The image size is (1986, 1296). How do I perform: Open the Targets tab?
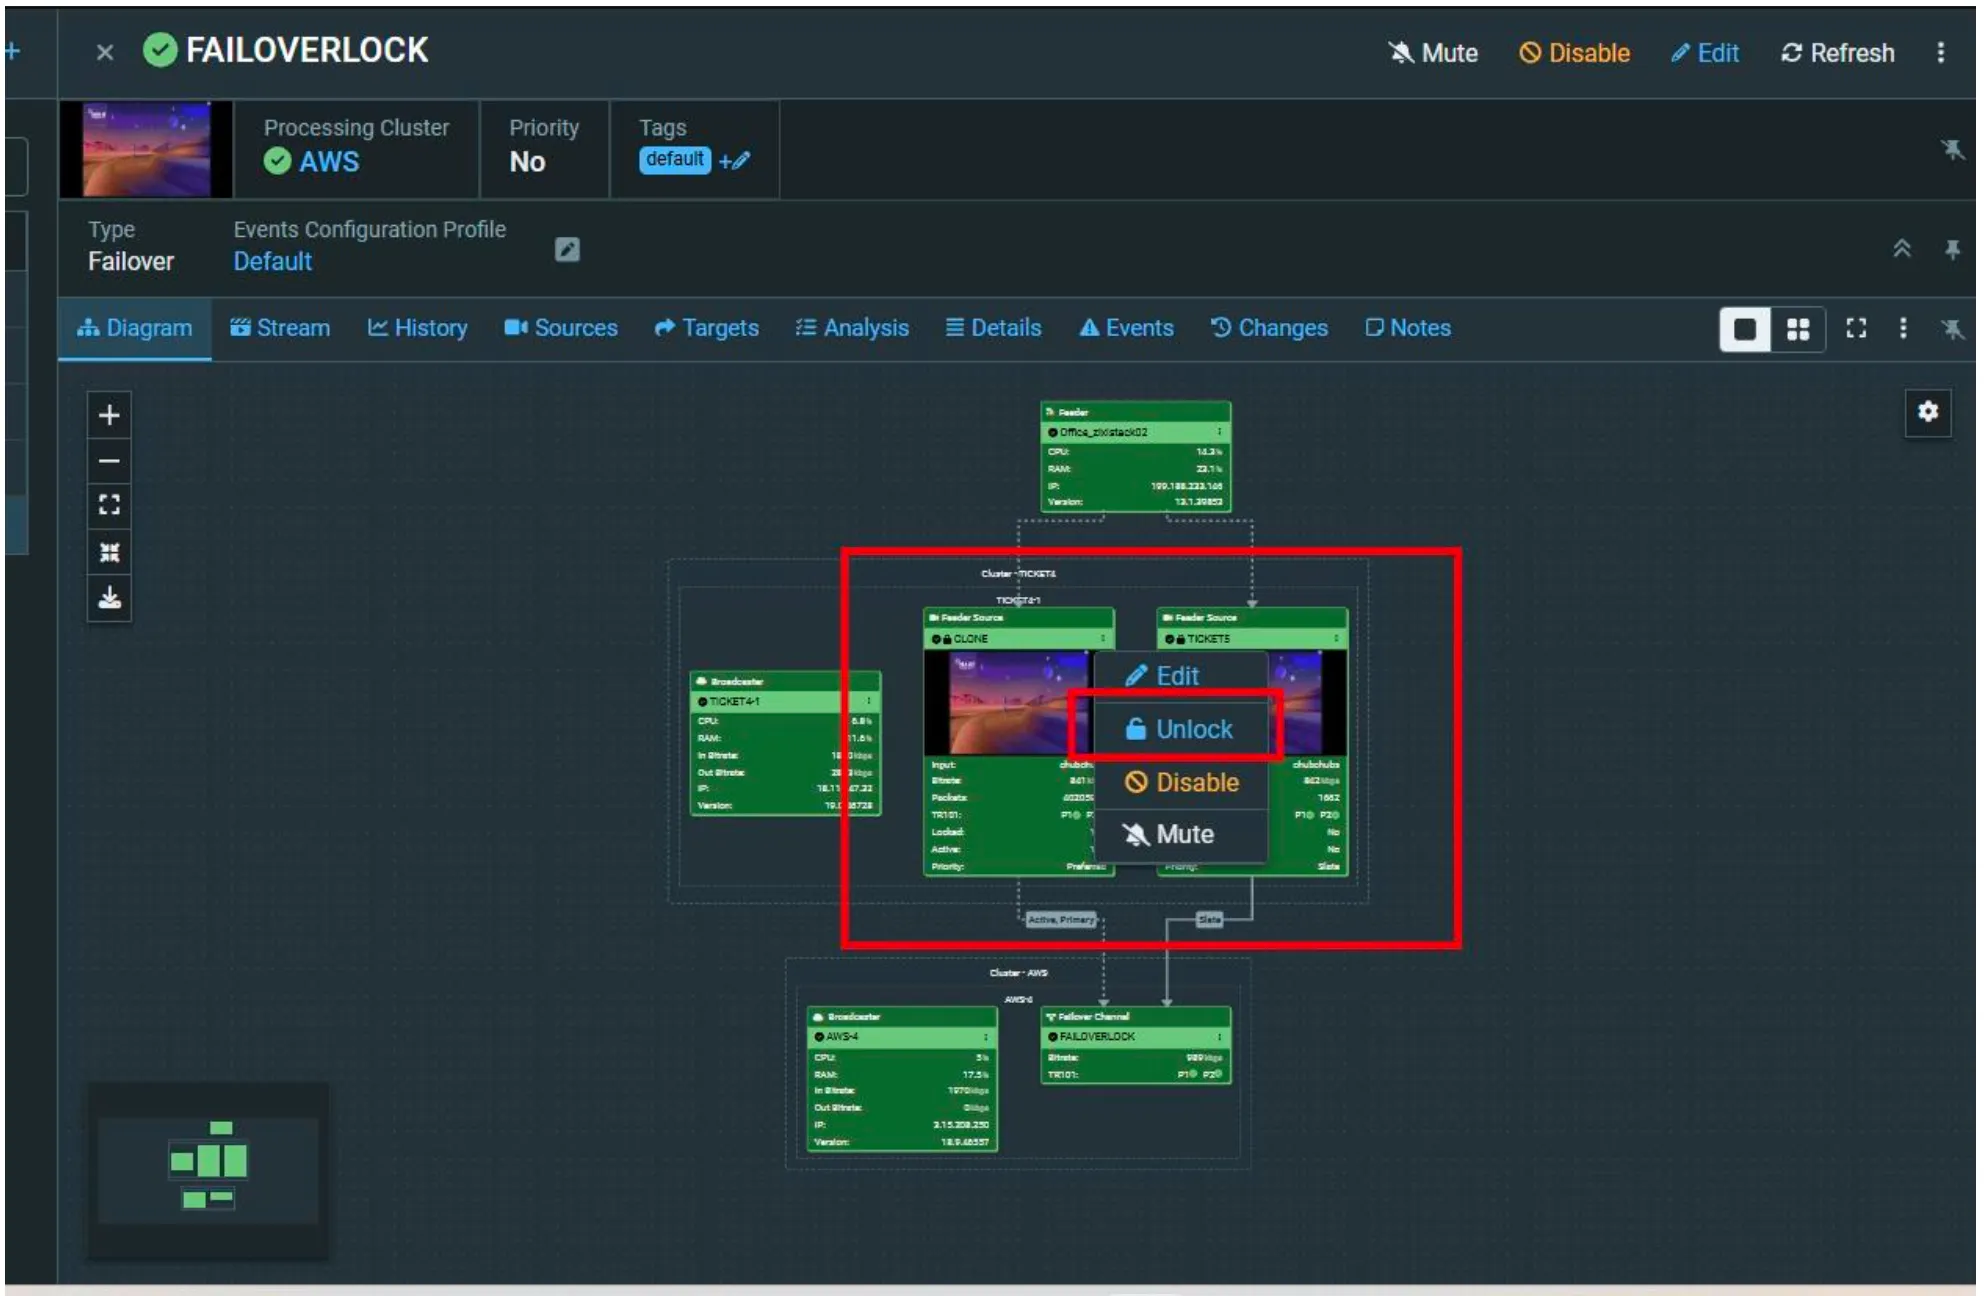click(x=707, y=328)
